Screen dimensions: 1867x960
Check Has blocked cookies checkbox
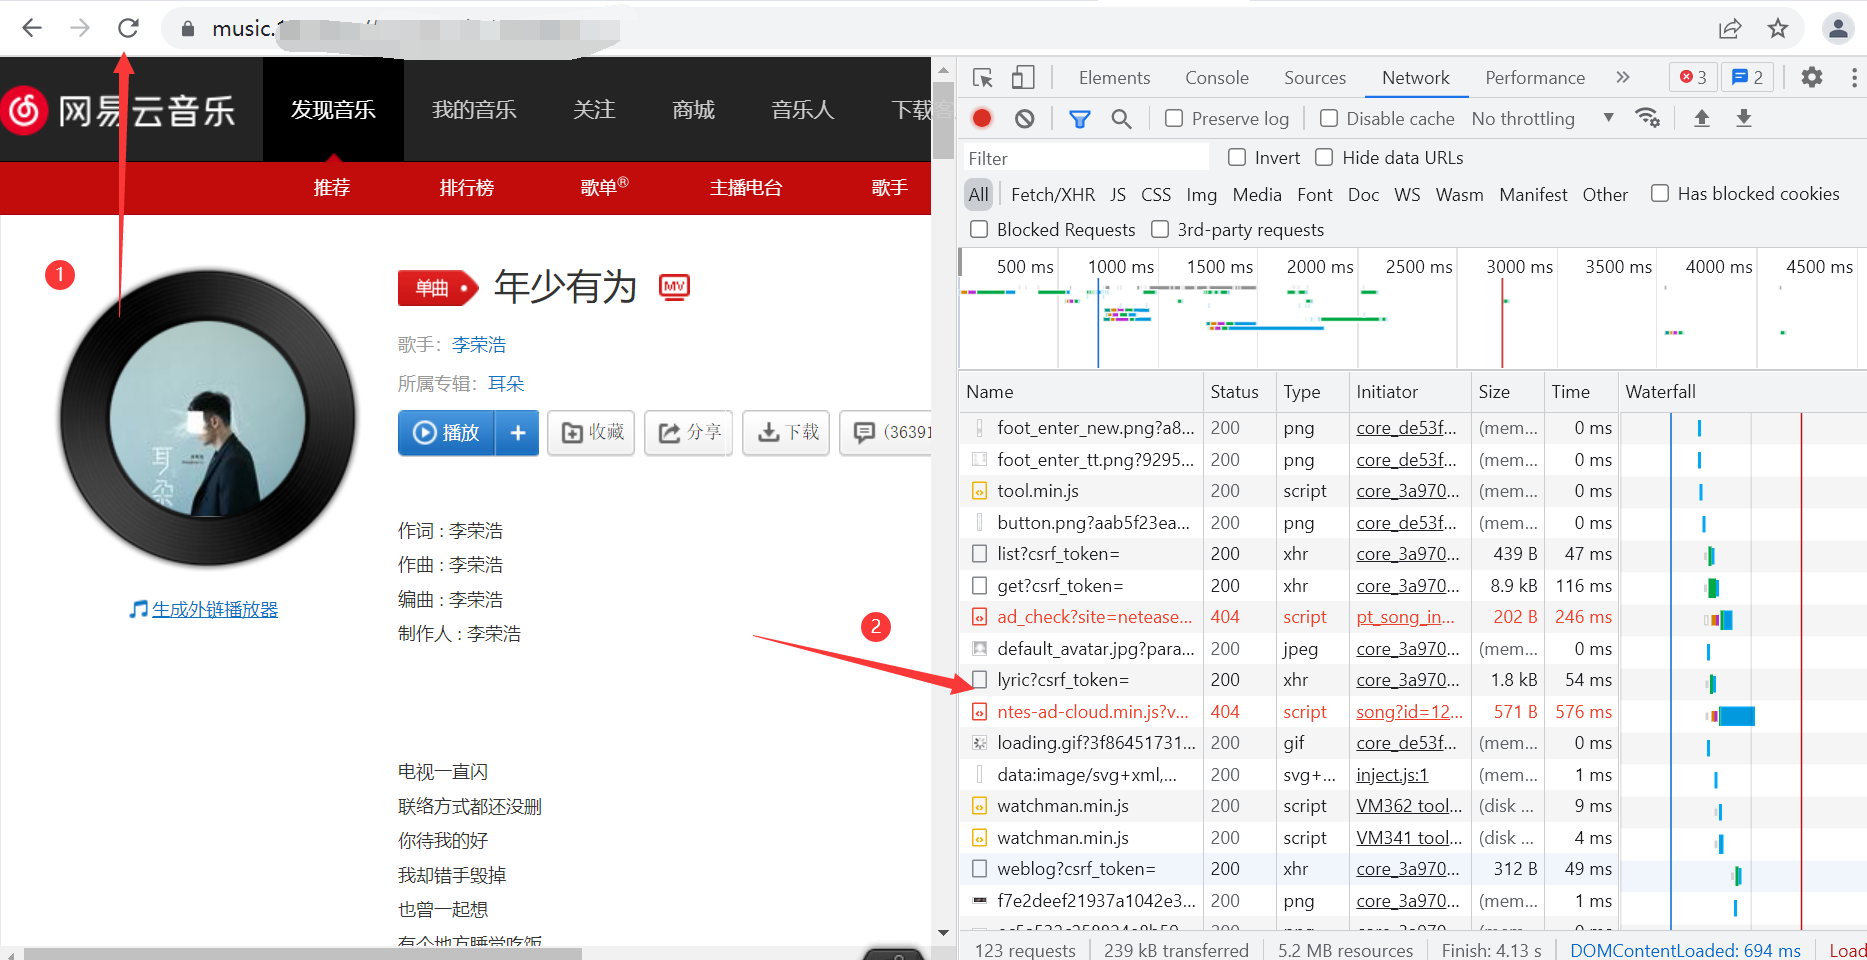point(1660,193)
